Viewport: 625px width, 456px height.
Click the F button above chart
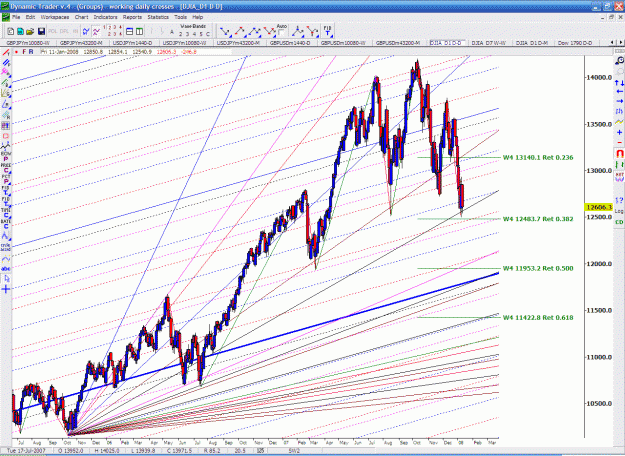[24, 51]
